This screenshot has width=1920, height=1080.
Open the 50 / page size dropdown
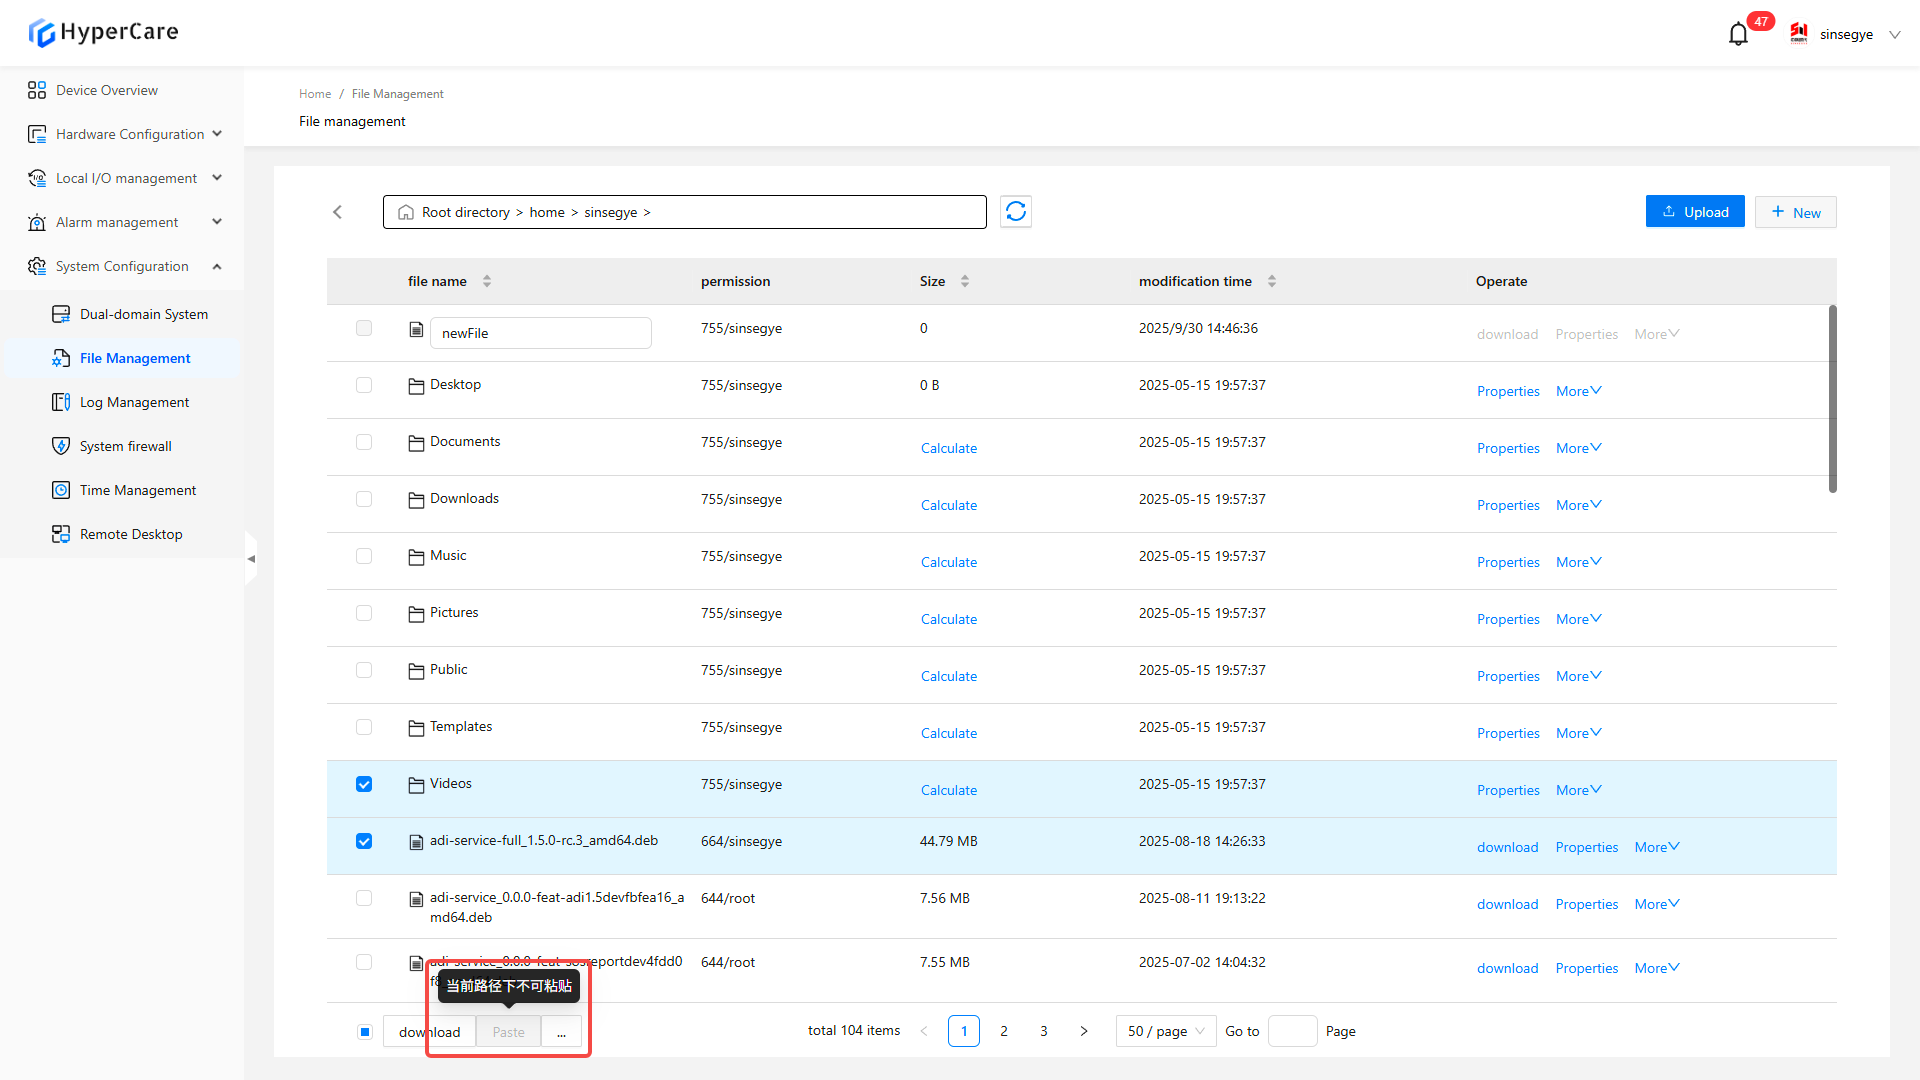pos(1166,1031)
